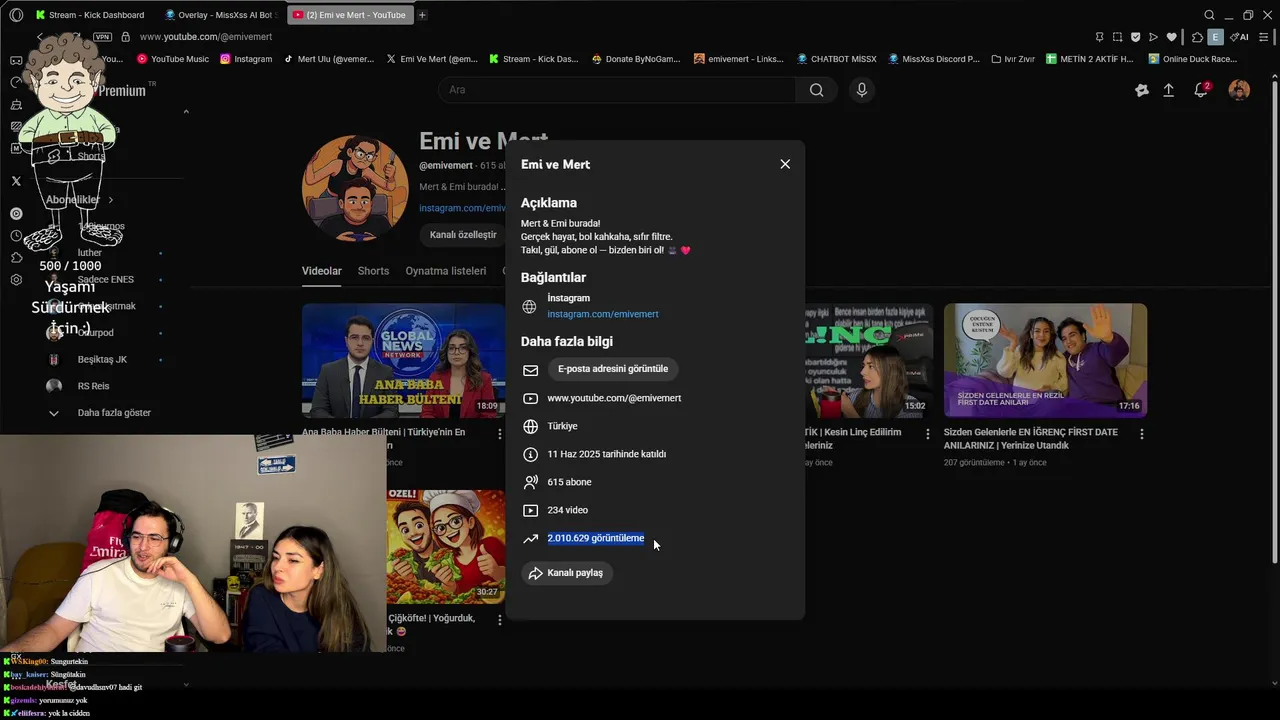Open Ana Baba Haber Bülteni video thumbnail
The width and height of the screenshot is (1280, 720).
coord(403,360)
